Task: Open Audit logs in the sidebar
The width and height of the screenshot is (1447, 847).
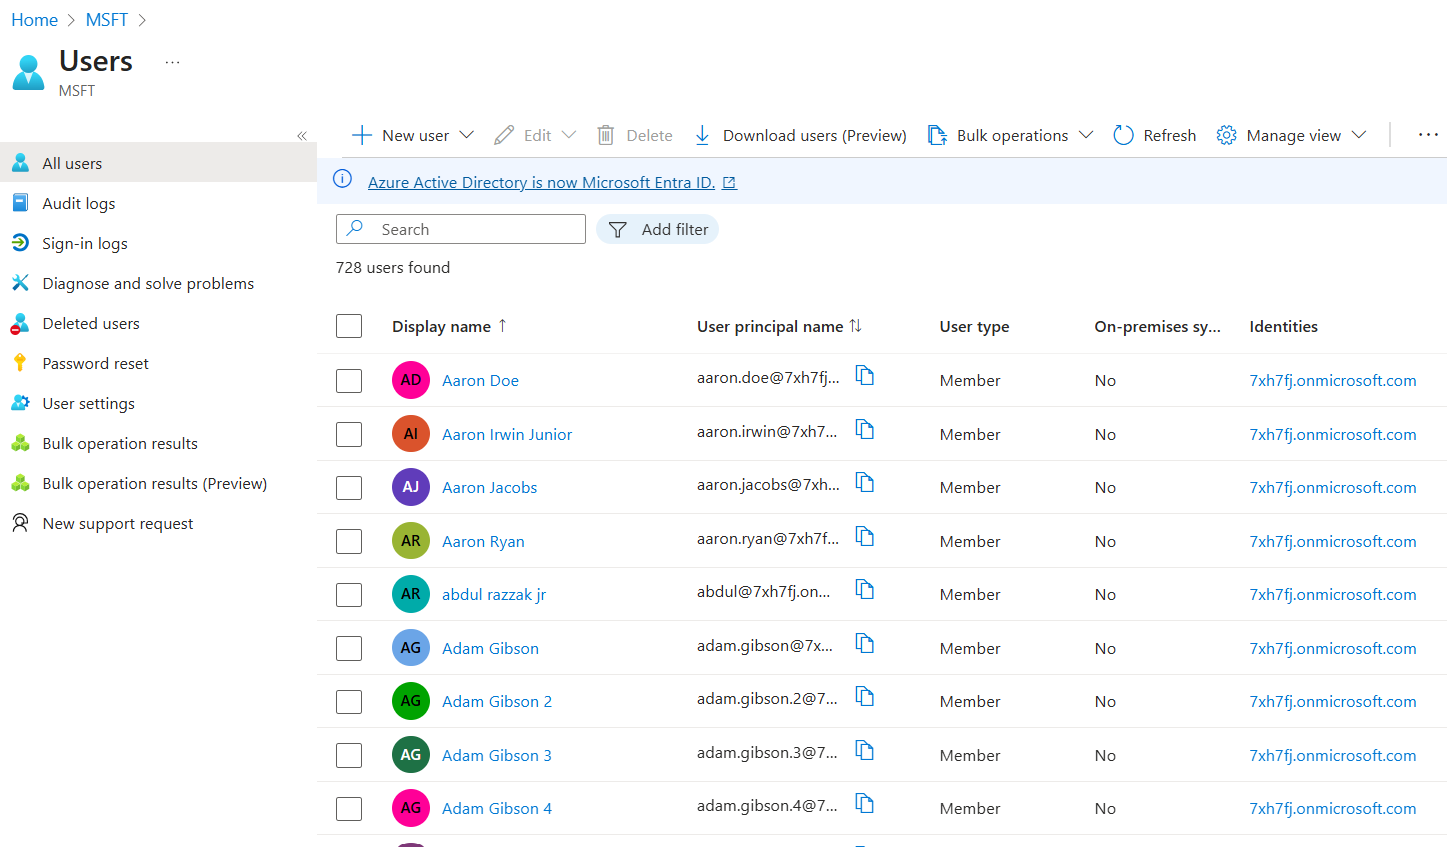Action: 79,203
